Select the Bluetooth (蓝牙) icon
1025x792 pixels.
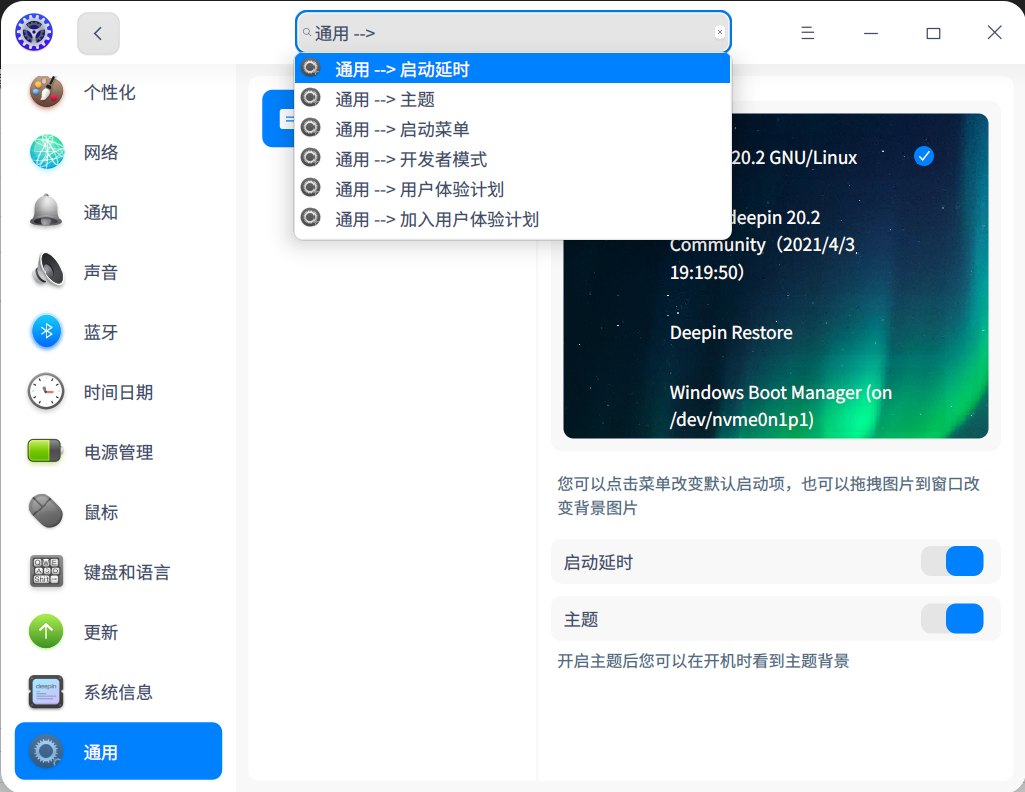(47, 331)
